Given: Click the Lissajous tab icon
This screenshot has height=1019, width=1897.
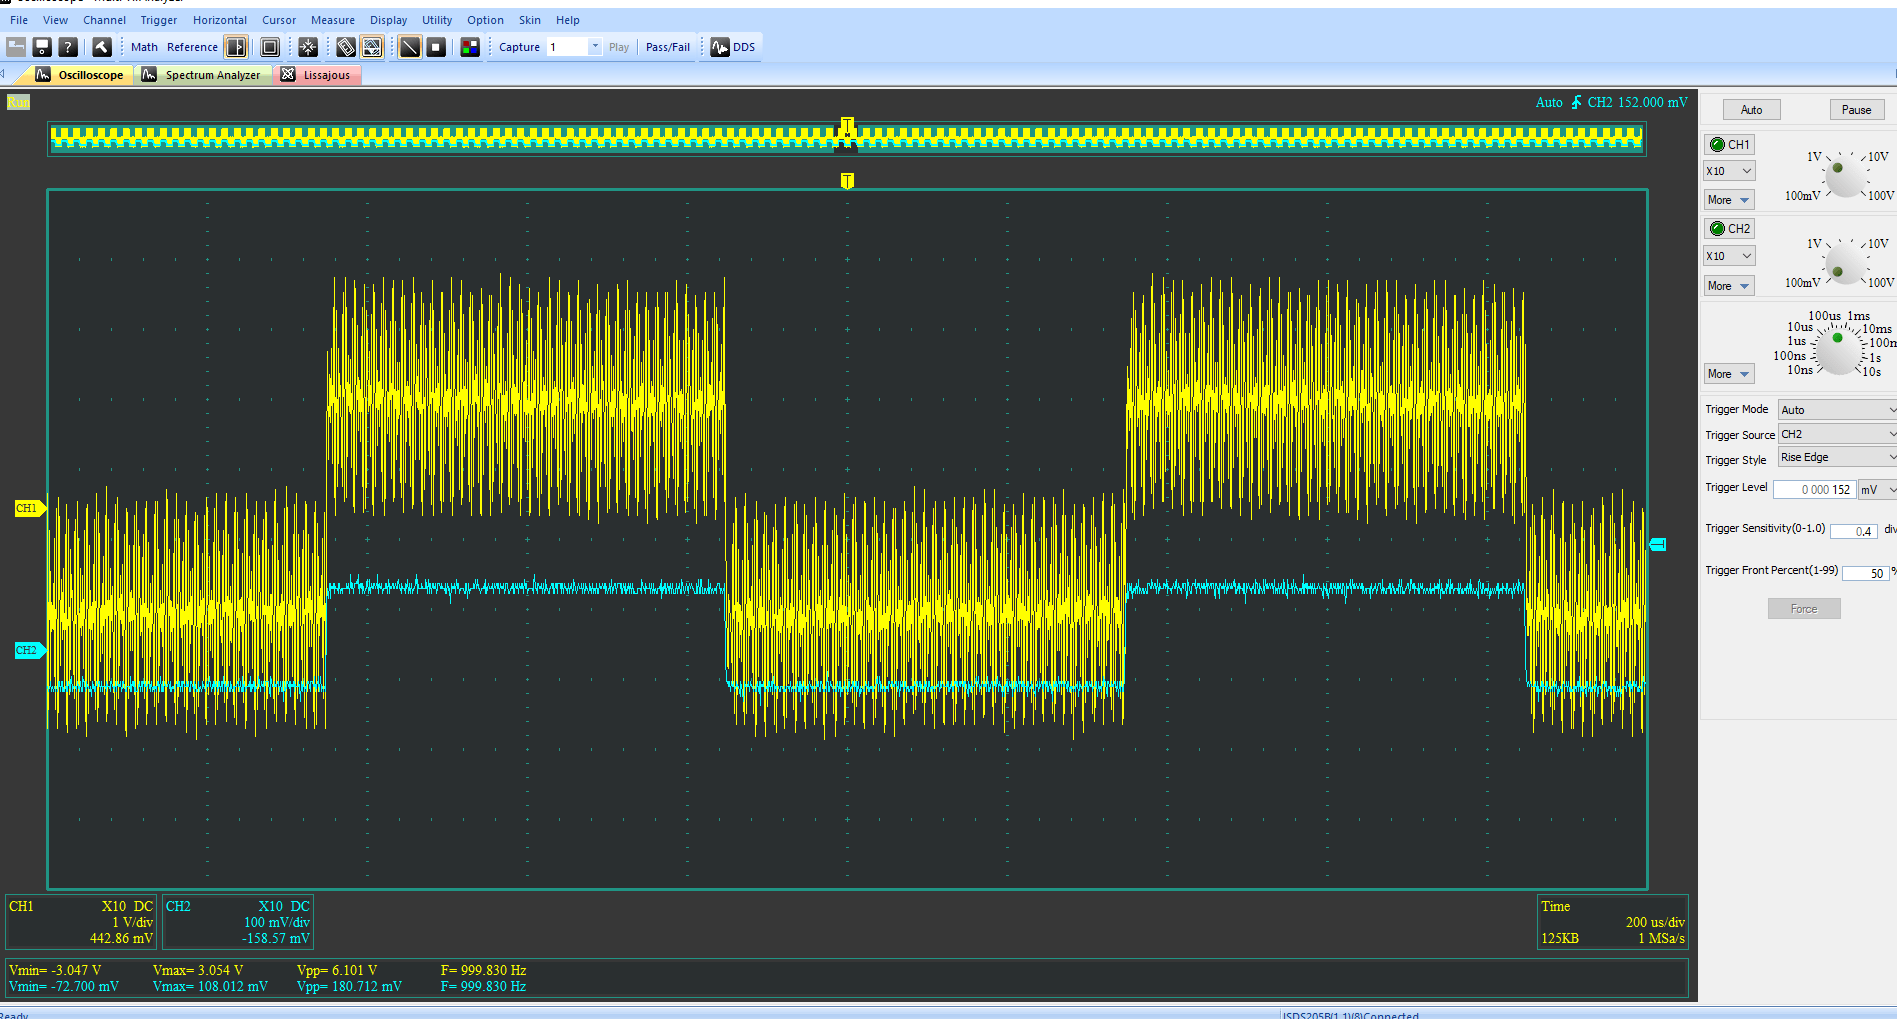Looking at the screenshot, I should (x=288, y=75).
